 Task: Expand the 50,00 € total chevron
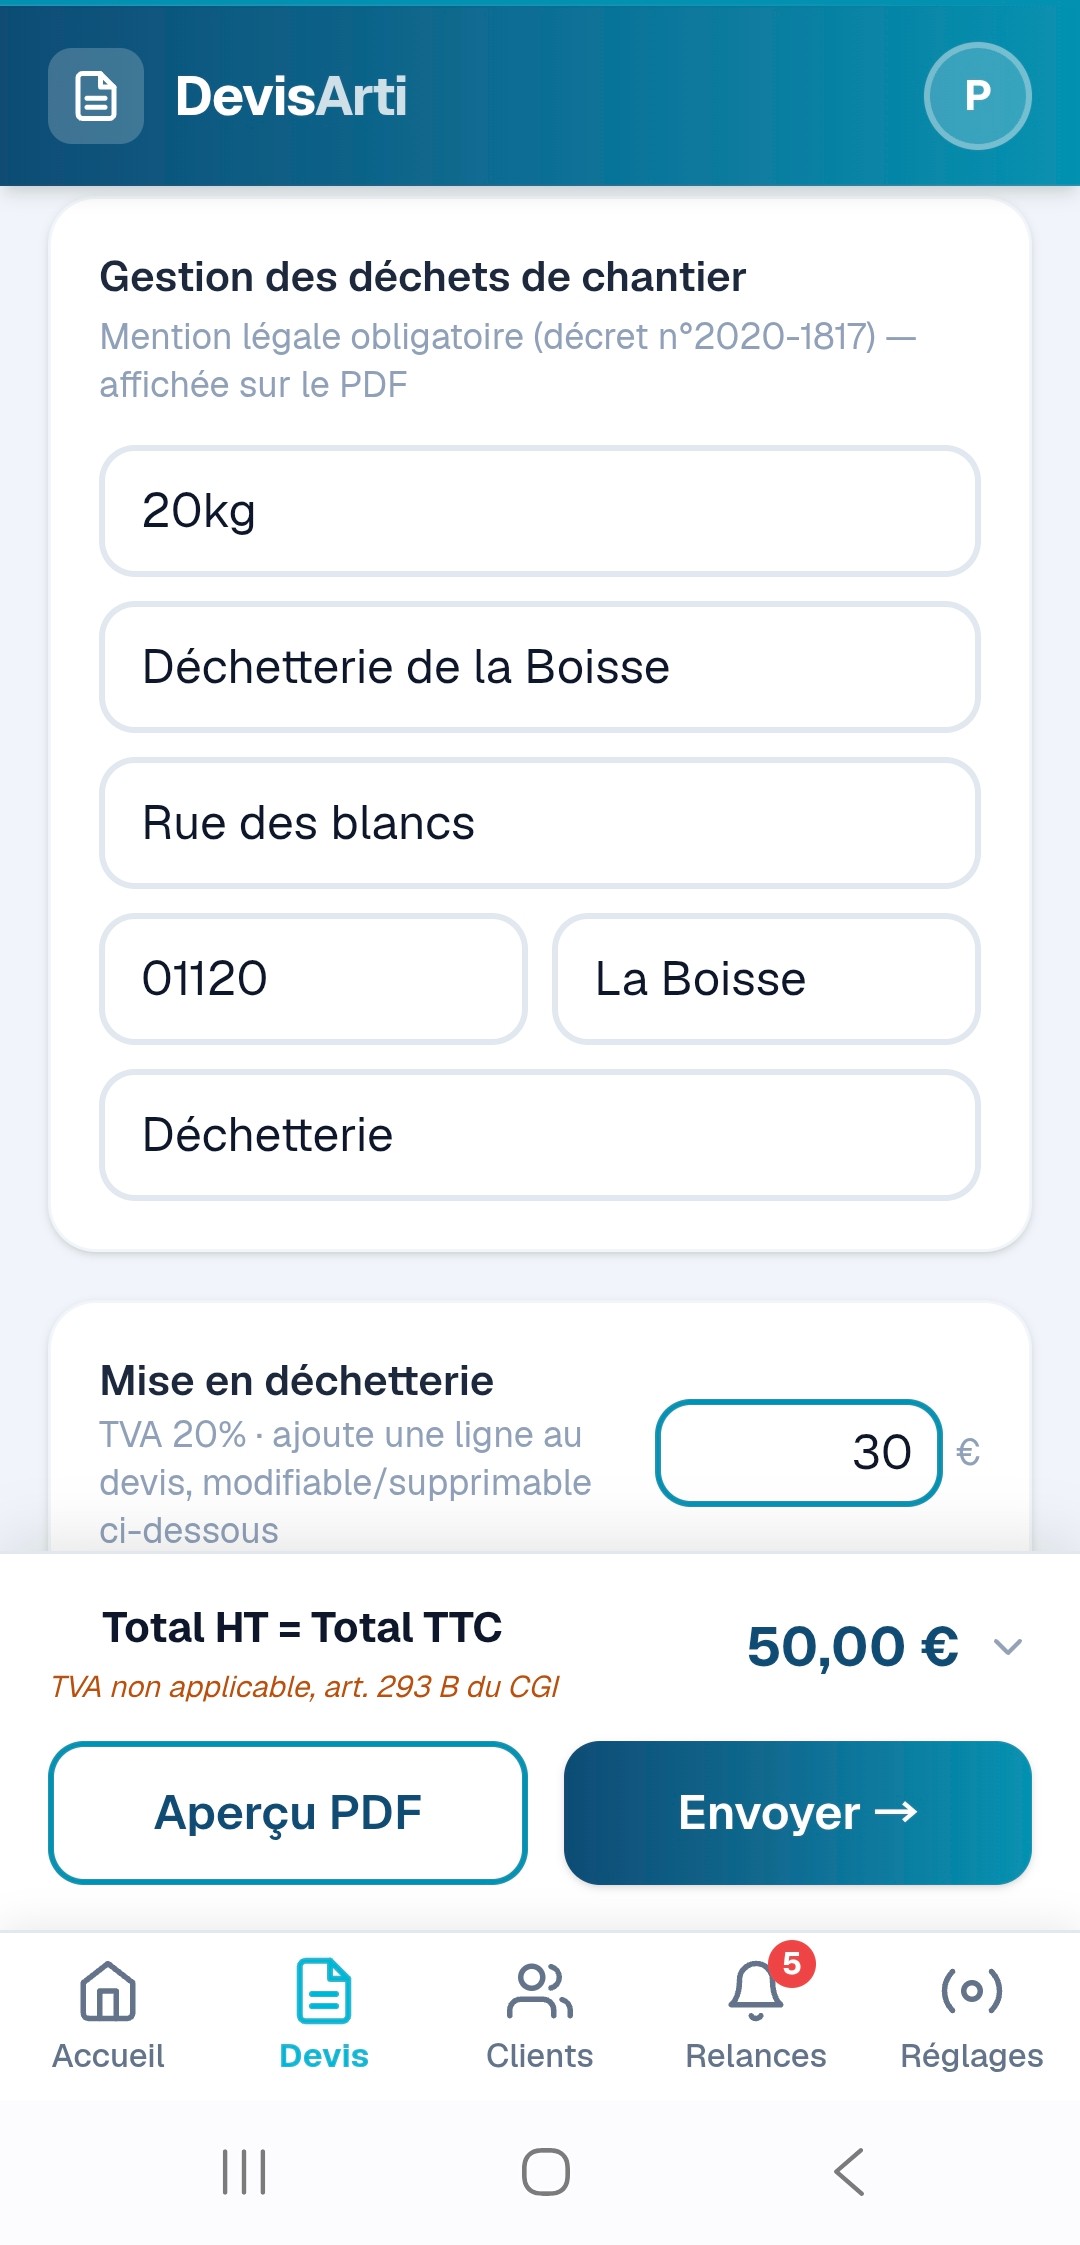pyautogui.click(x=1008, y=1646)
